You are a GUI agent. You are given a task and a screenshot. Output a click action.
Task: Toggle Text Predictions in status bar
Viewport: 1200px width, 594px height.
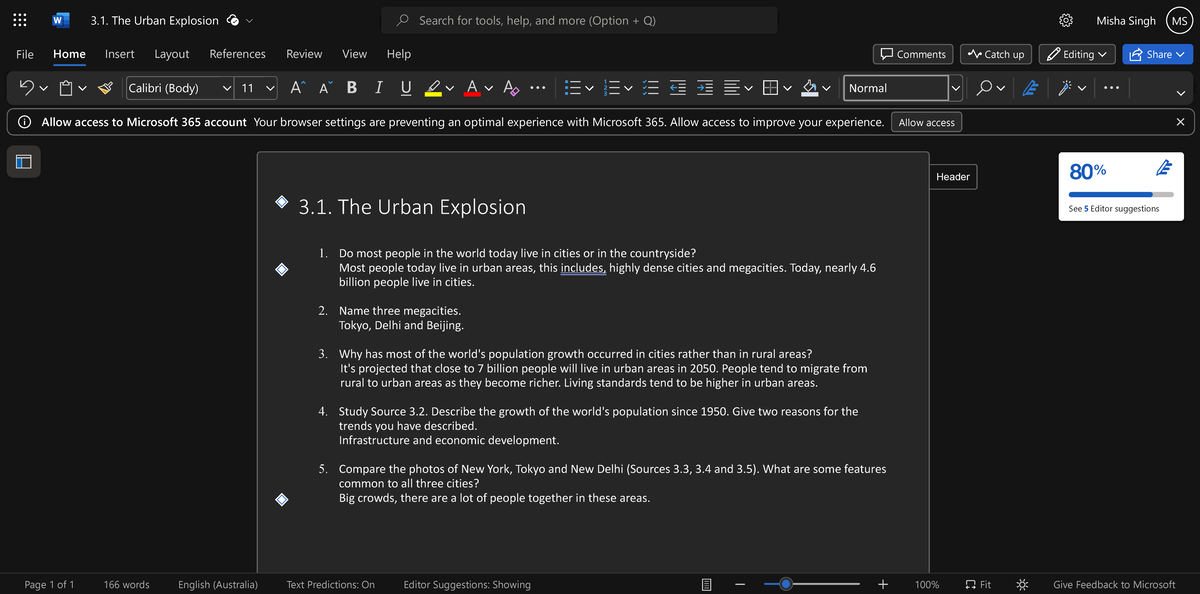[x=330, y=584]
